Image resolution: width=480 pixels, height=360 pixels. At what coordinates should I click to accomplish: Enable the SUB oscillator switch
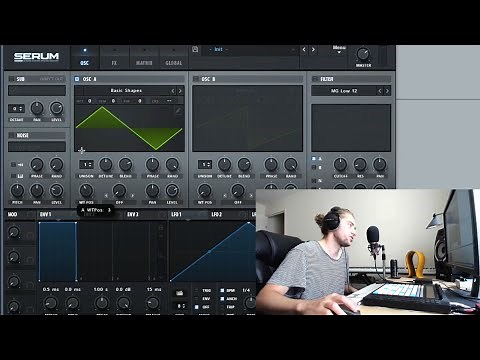click(x=12, y=79)
